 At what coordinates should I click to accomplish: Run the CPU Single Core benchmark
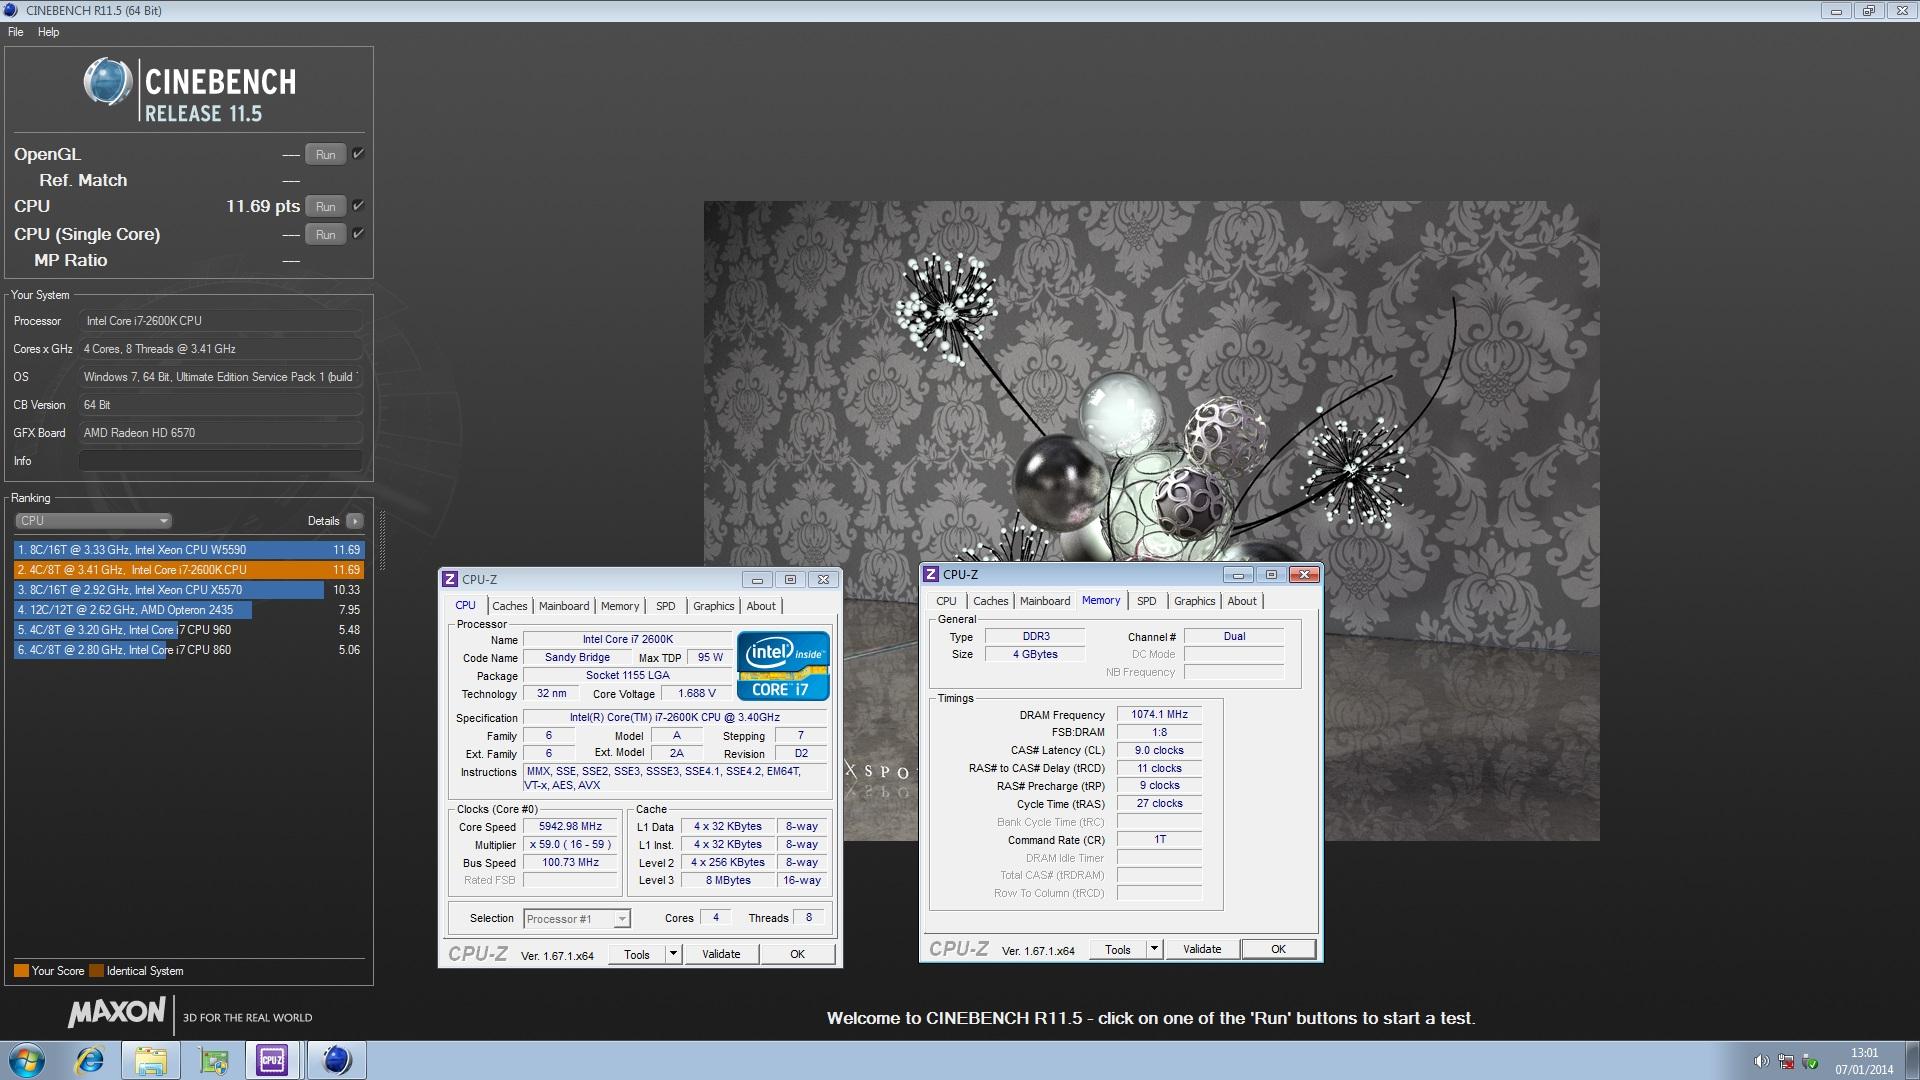[326, 234]
